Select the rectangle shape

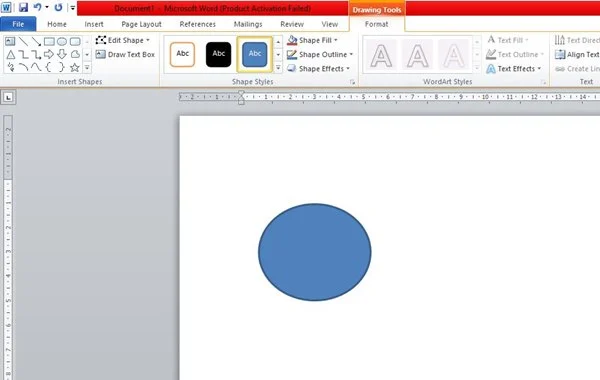point(49,41)
